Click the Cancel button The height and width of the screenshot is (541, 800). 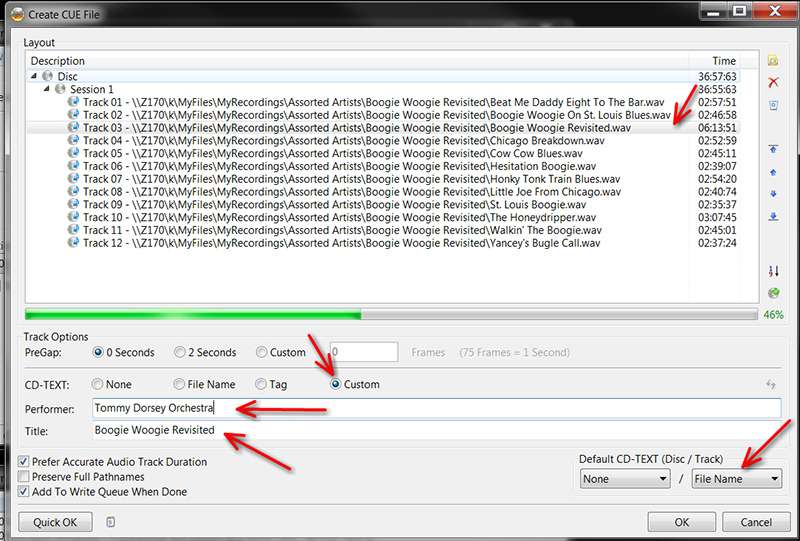pyautogui.click(x=756, y=522)
